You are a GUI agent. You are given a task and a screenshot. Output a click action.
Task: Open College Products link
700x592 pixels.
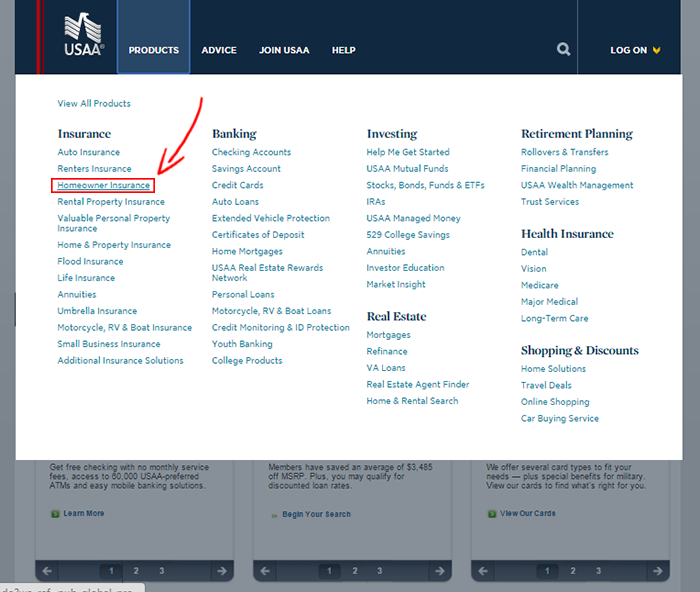pyautogui.click(x=247, y=361)
